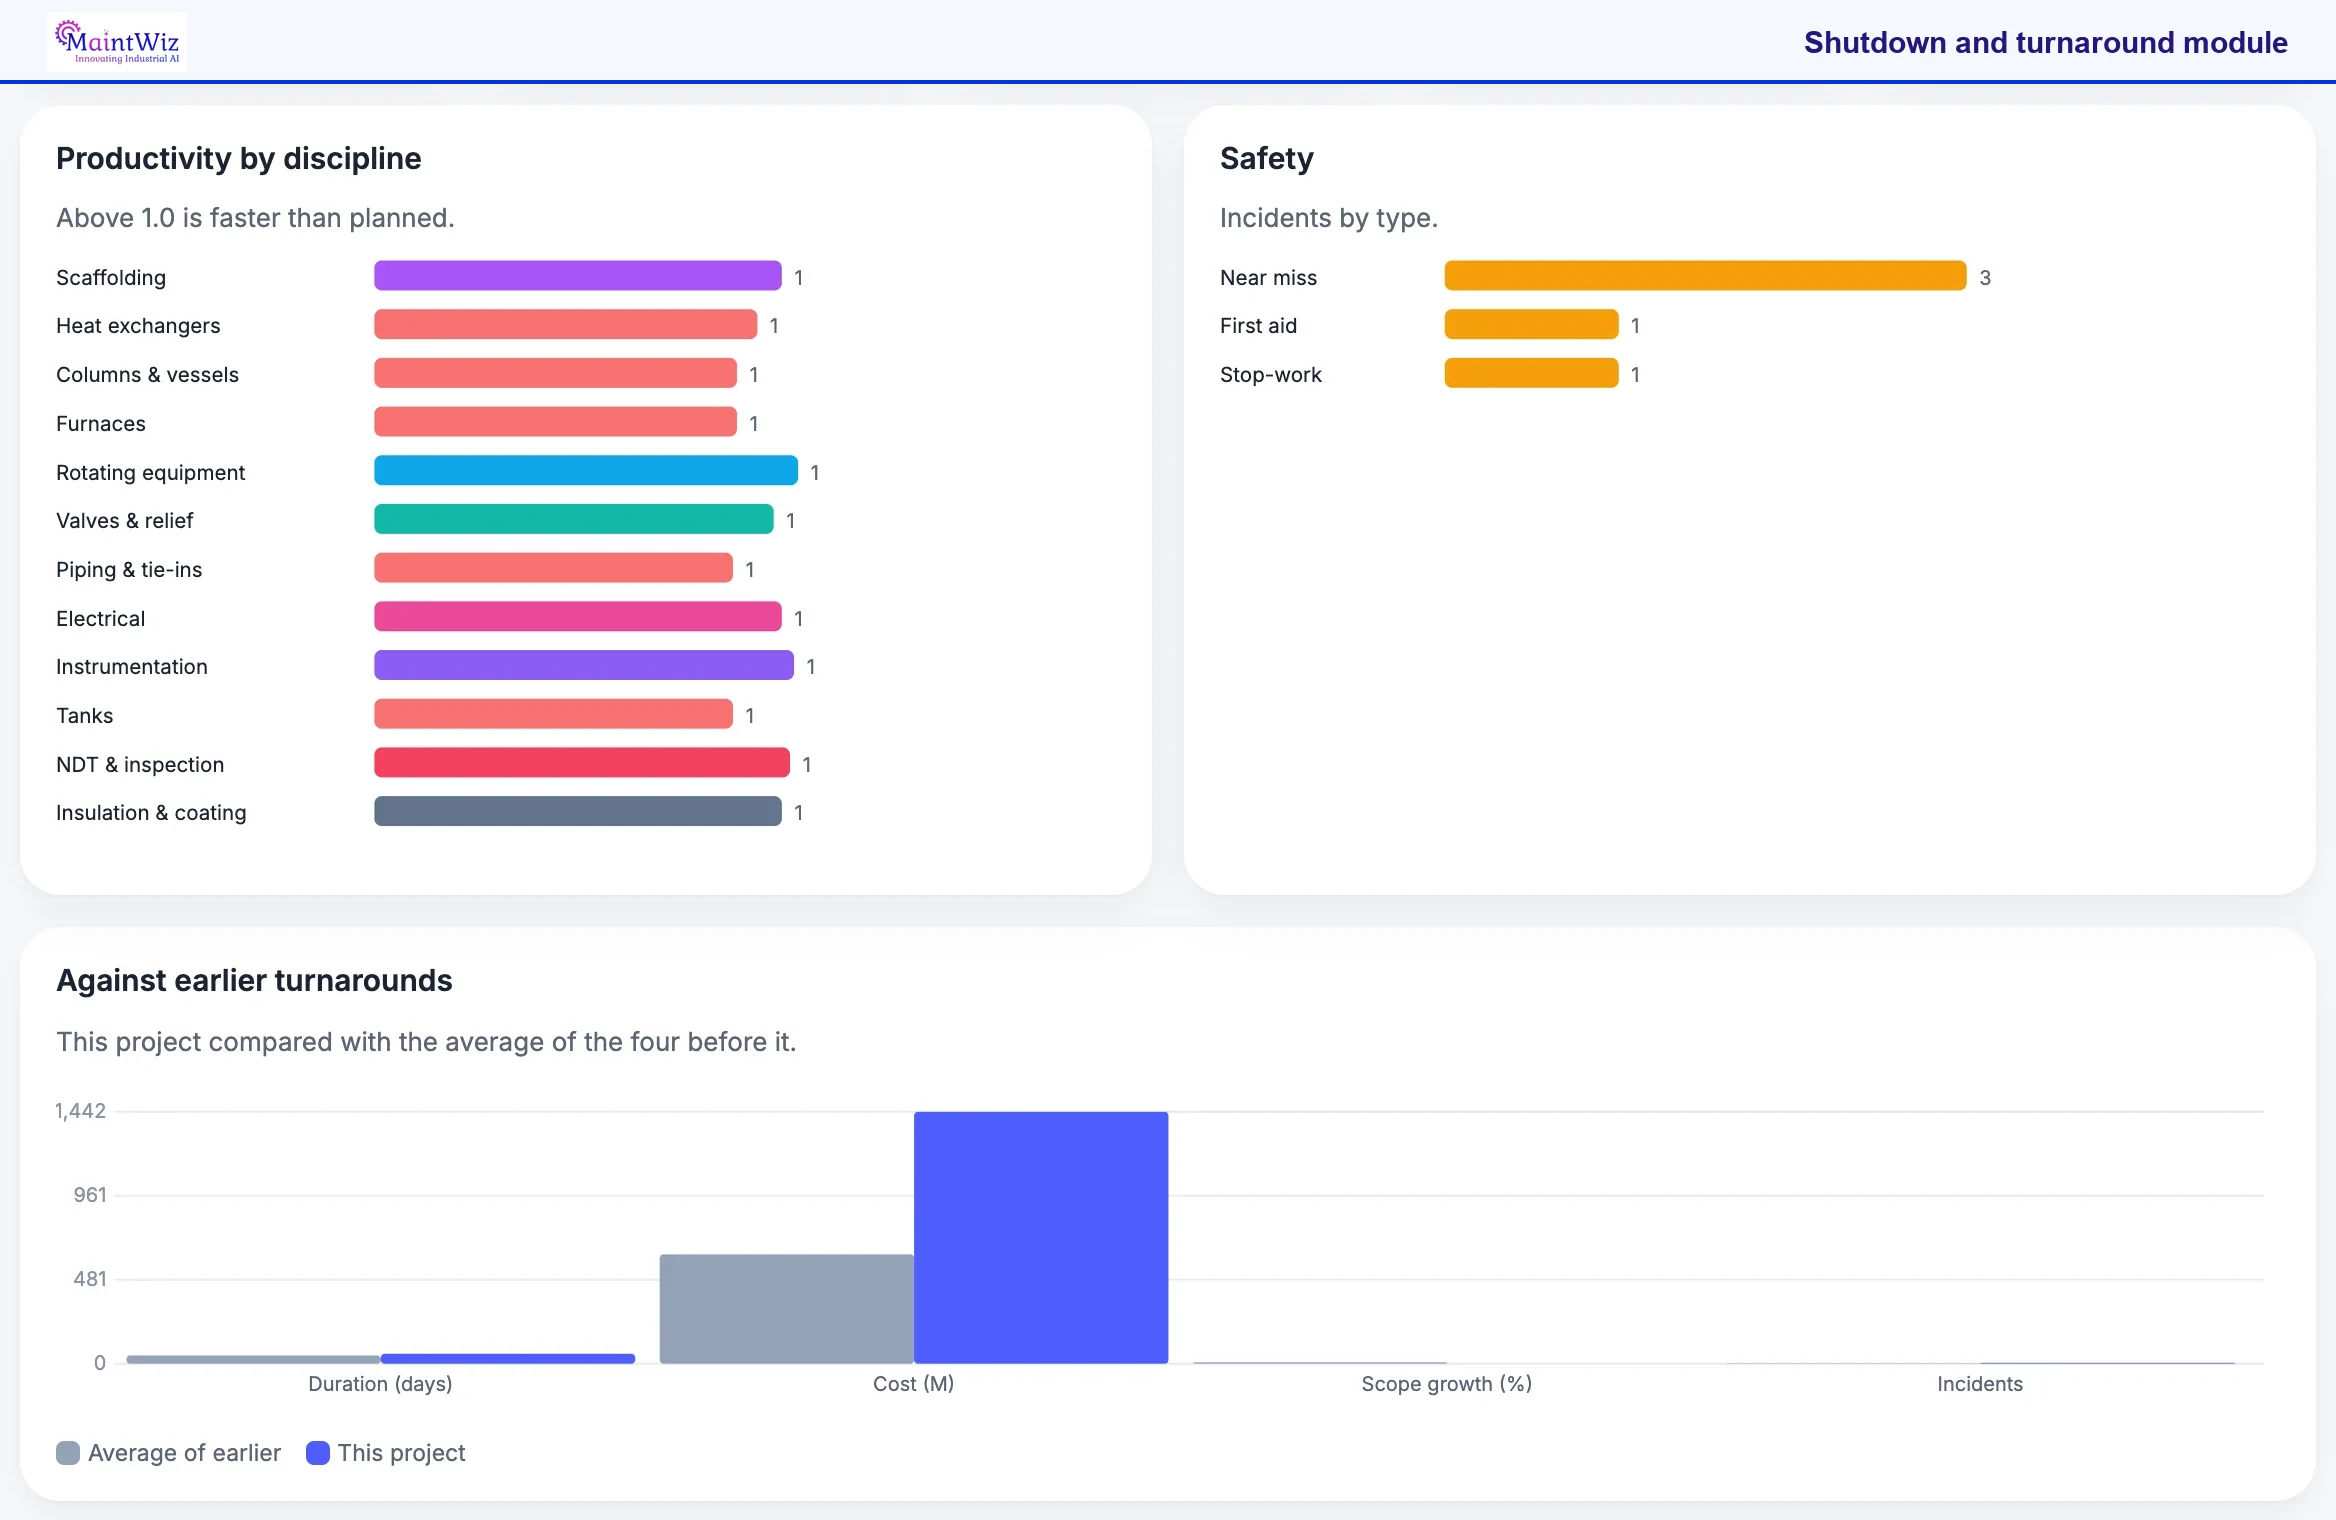Viewport: 2336px width, 1520px height.
Task: Click the Insulation & coating gray bar
Action: (x=577, y=811)
